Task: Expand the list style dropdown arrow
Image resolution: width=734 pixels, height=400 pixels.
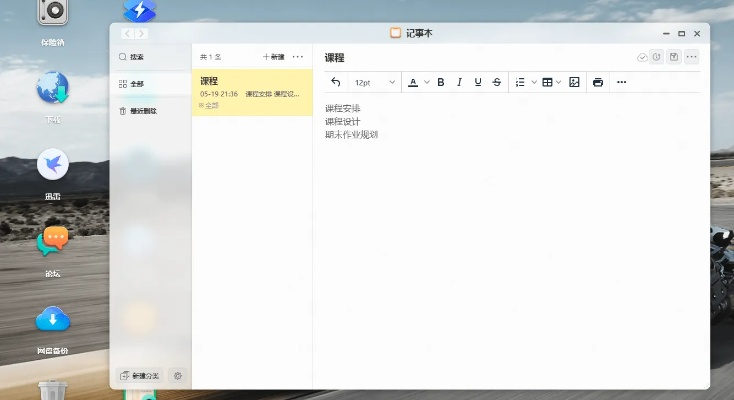Action: [534, 82]
